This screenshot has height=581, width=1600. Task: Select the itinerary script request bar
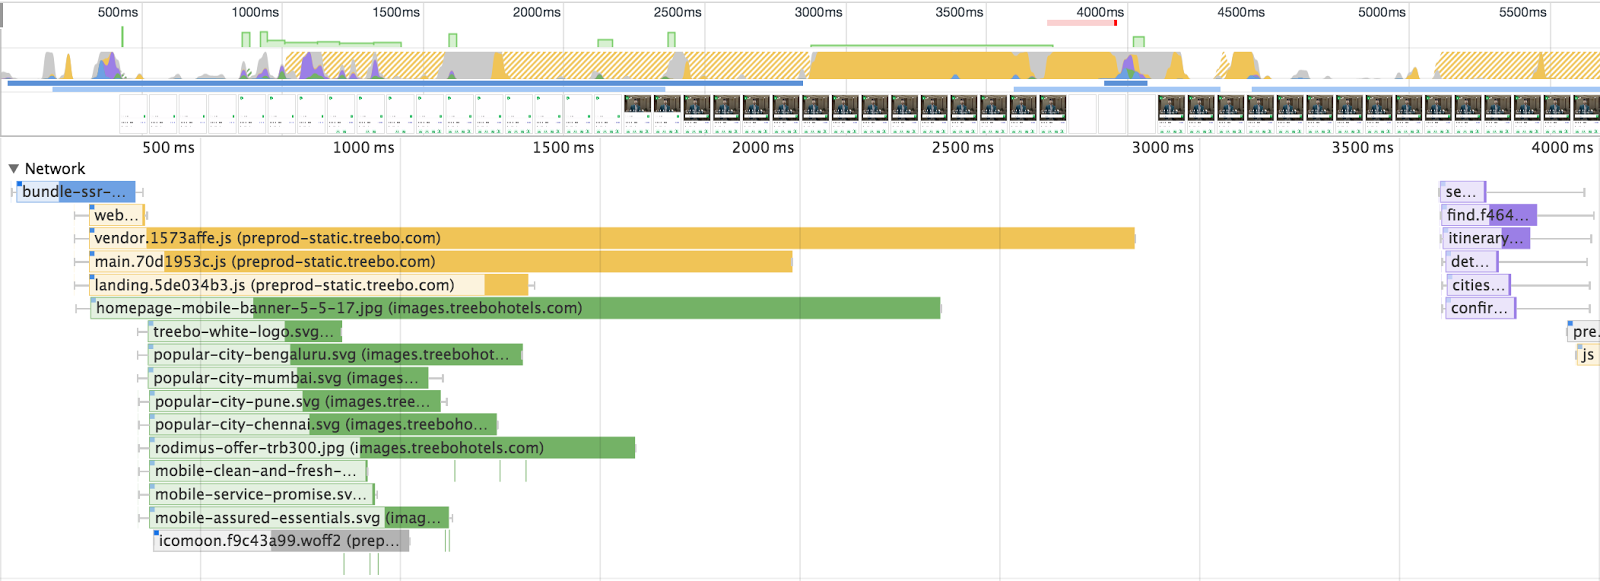click(x=1485, y=238)
